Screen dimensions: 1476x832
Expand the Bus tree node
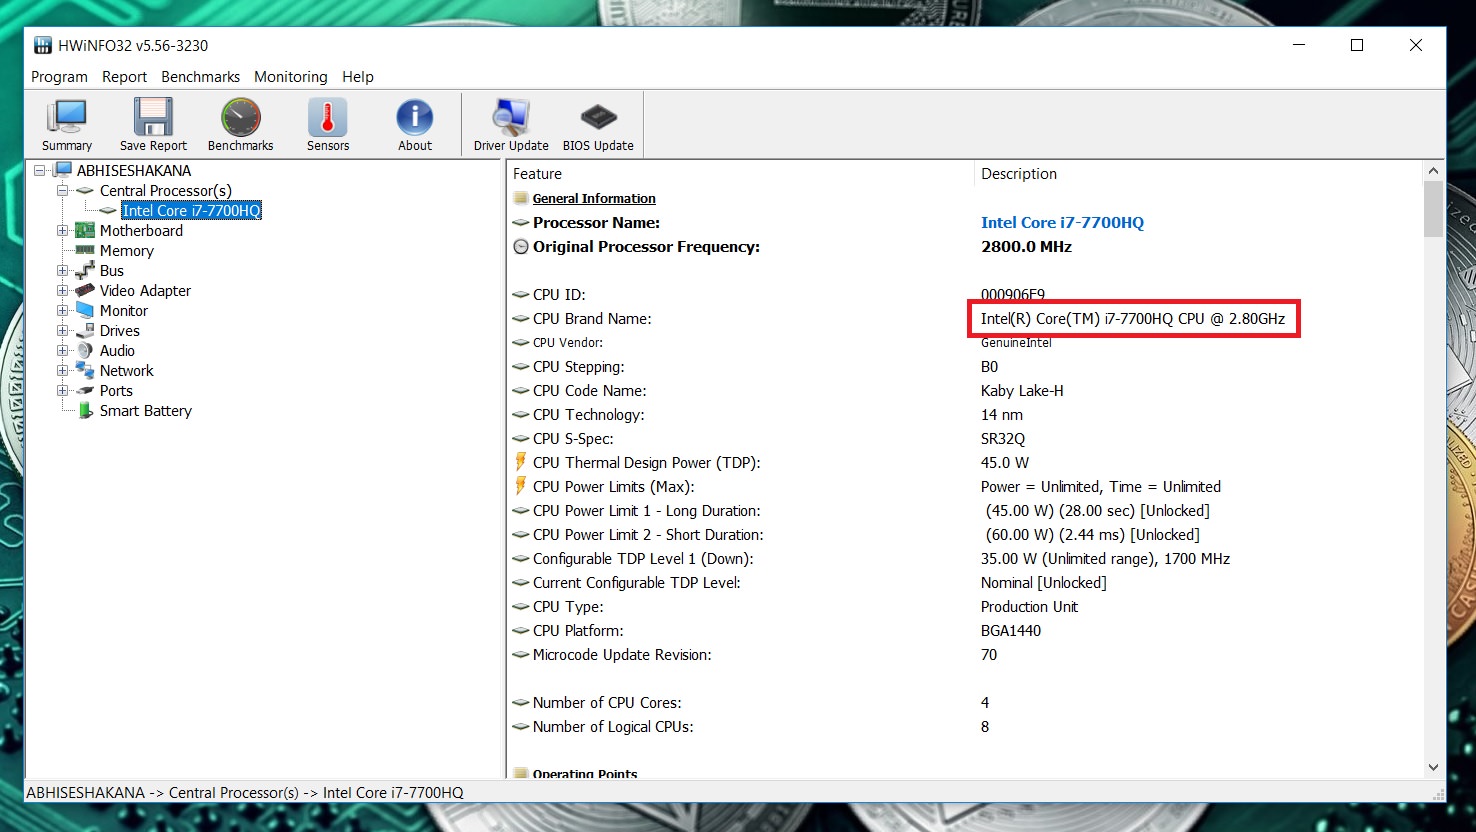[62, 271]
